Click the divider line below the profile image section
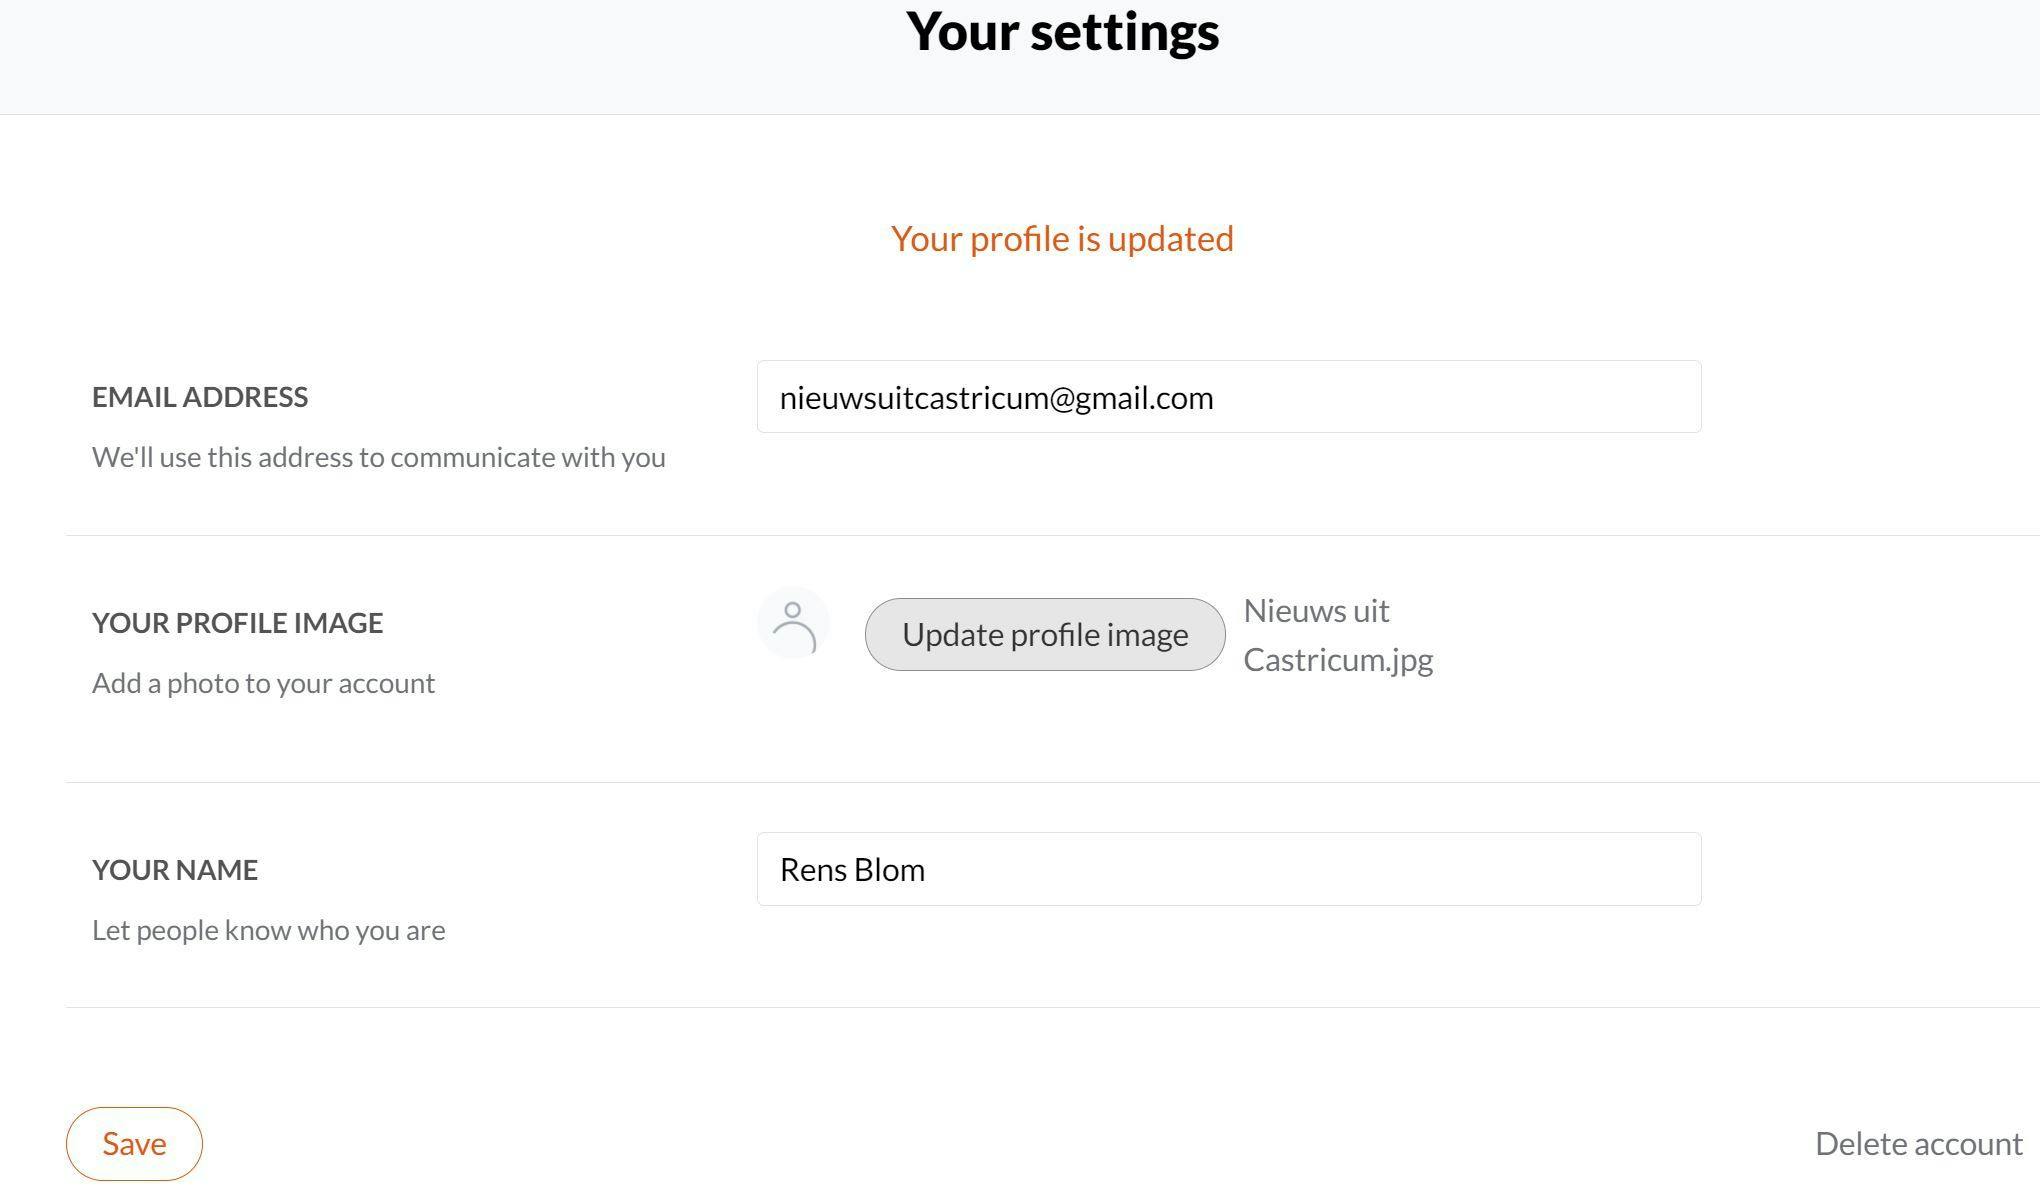 tap(1000, 782)
